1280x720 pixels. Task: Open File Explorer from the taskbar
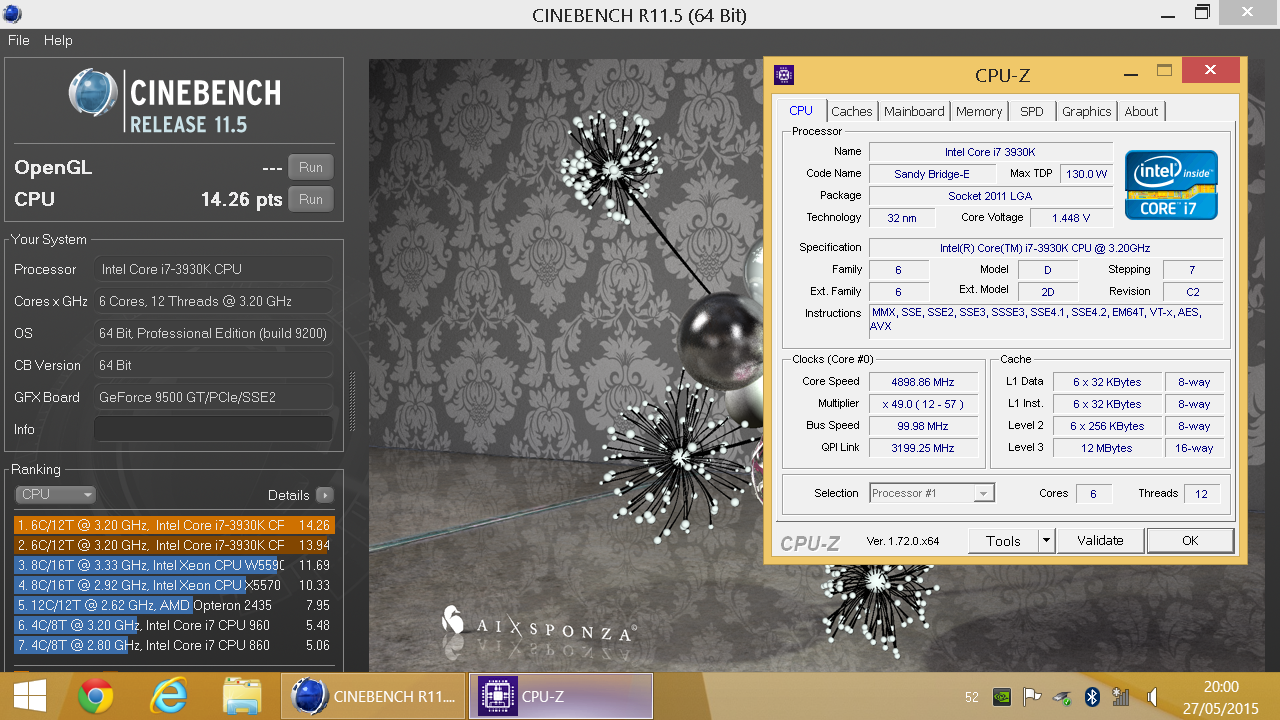pos(242,696)
